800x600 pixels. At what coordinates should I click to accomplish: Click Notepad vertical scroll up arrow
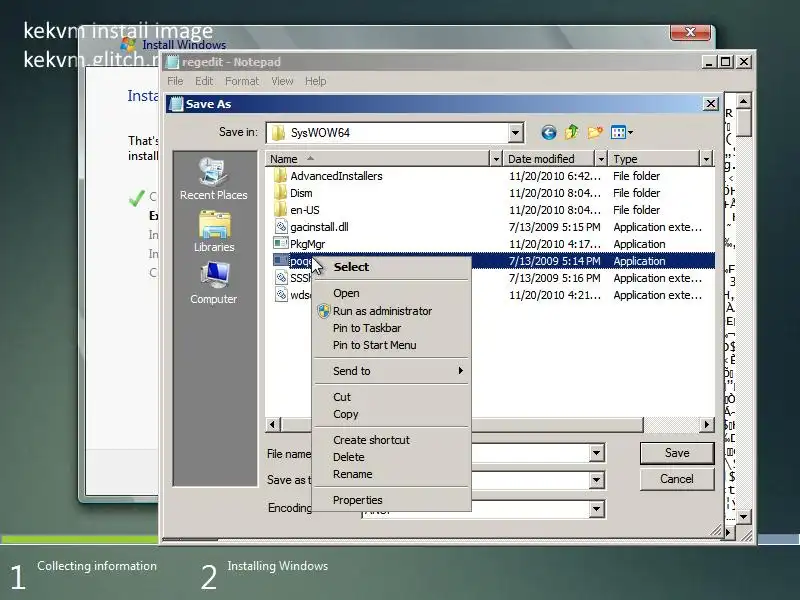point(743,101)
